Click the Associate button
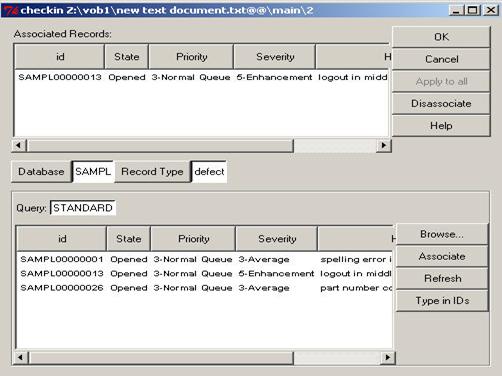 pos(442,256)
